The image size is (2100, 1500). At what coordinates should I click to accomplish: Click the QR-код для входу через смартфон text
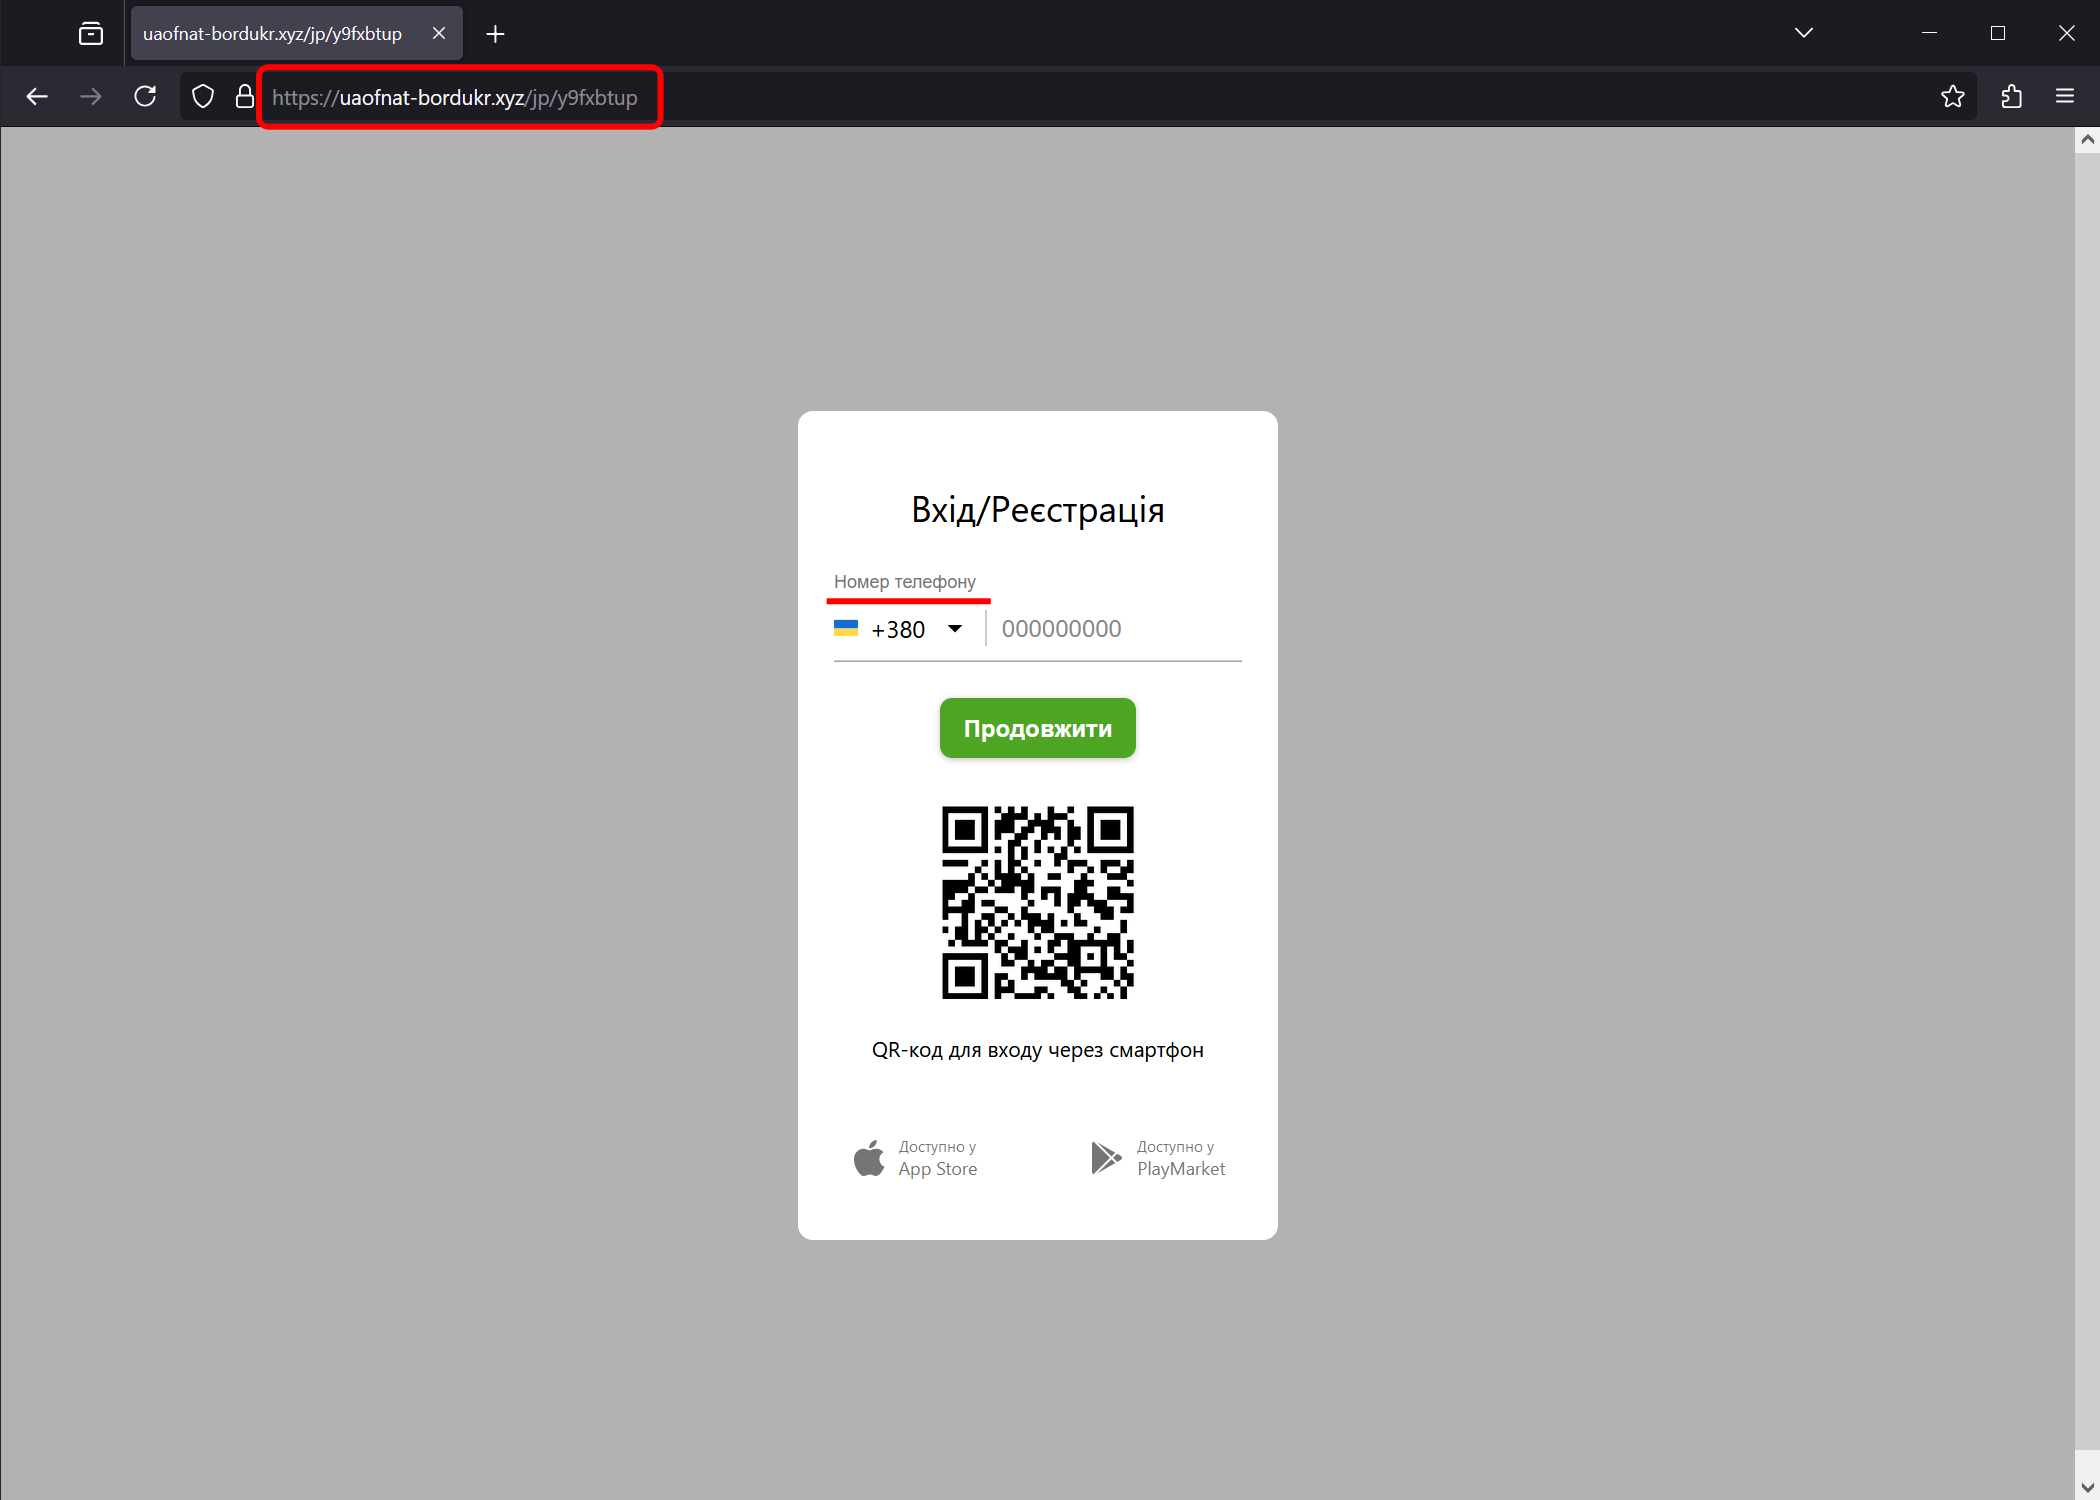click(x=1037, y=1050)
